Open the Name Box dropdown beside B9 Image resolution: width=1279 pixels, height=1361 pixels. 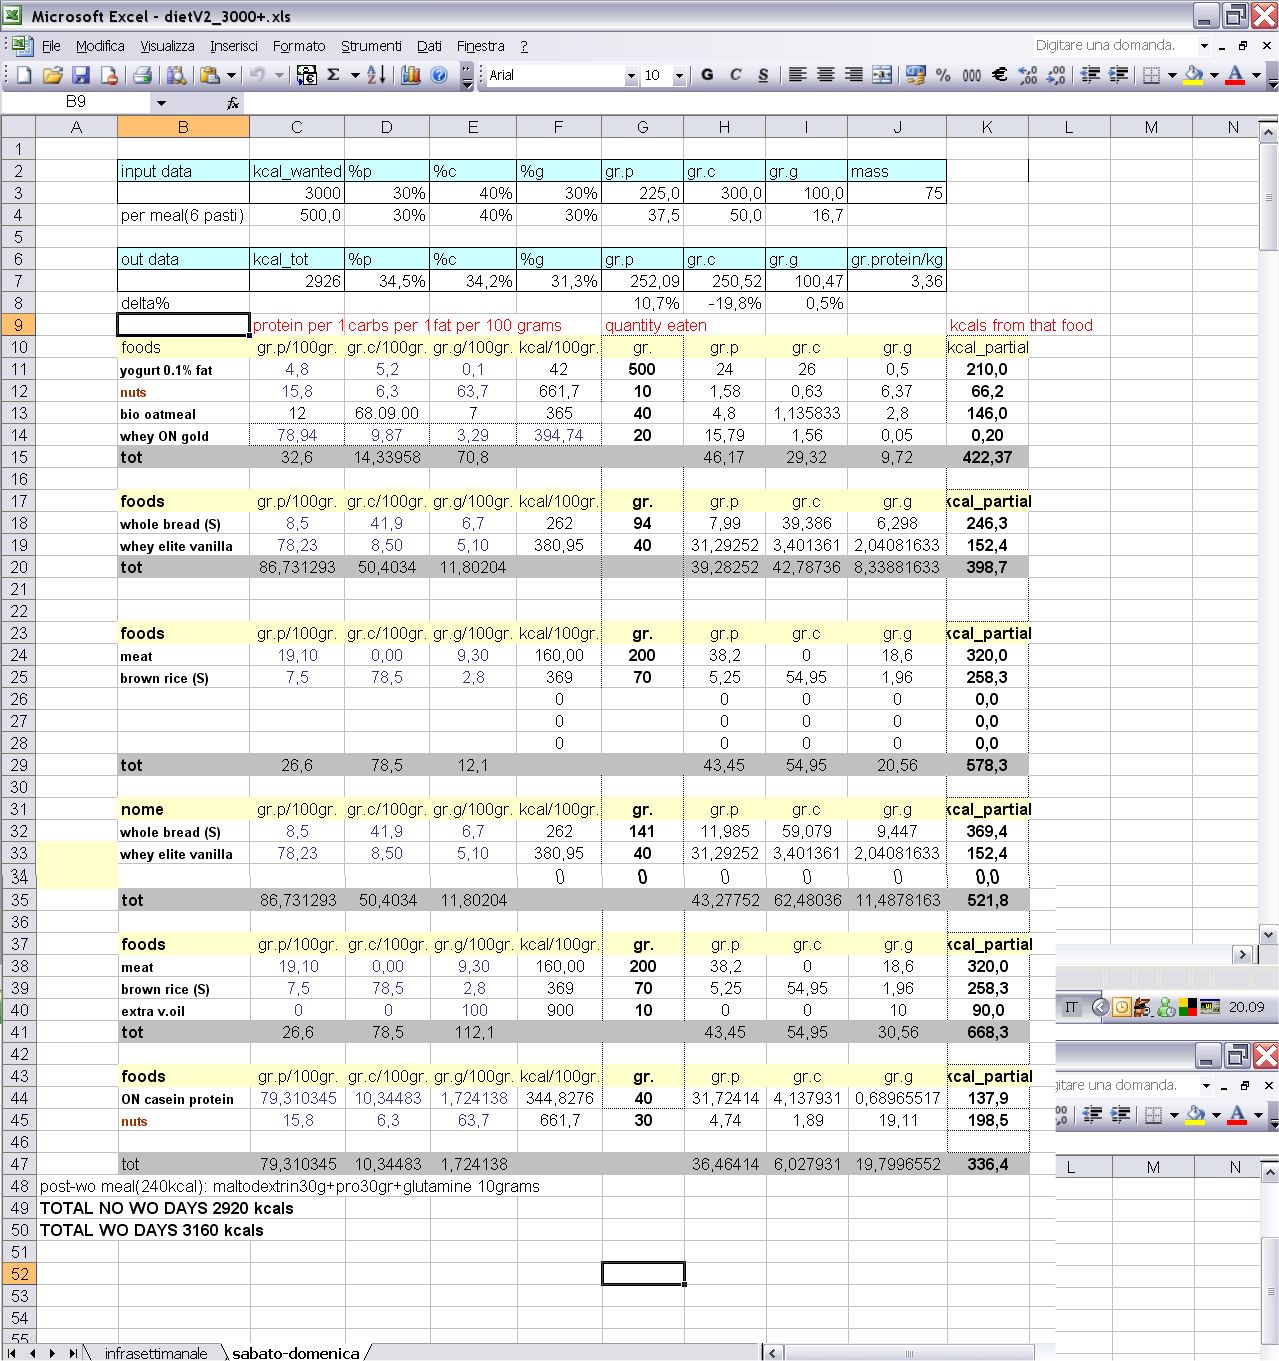tap(161, 102)
